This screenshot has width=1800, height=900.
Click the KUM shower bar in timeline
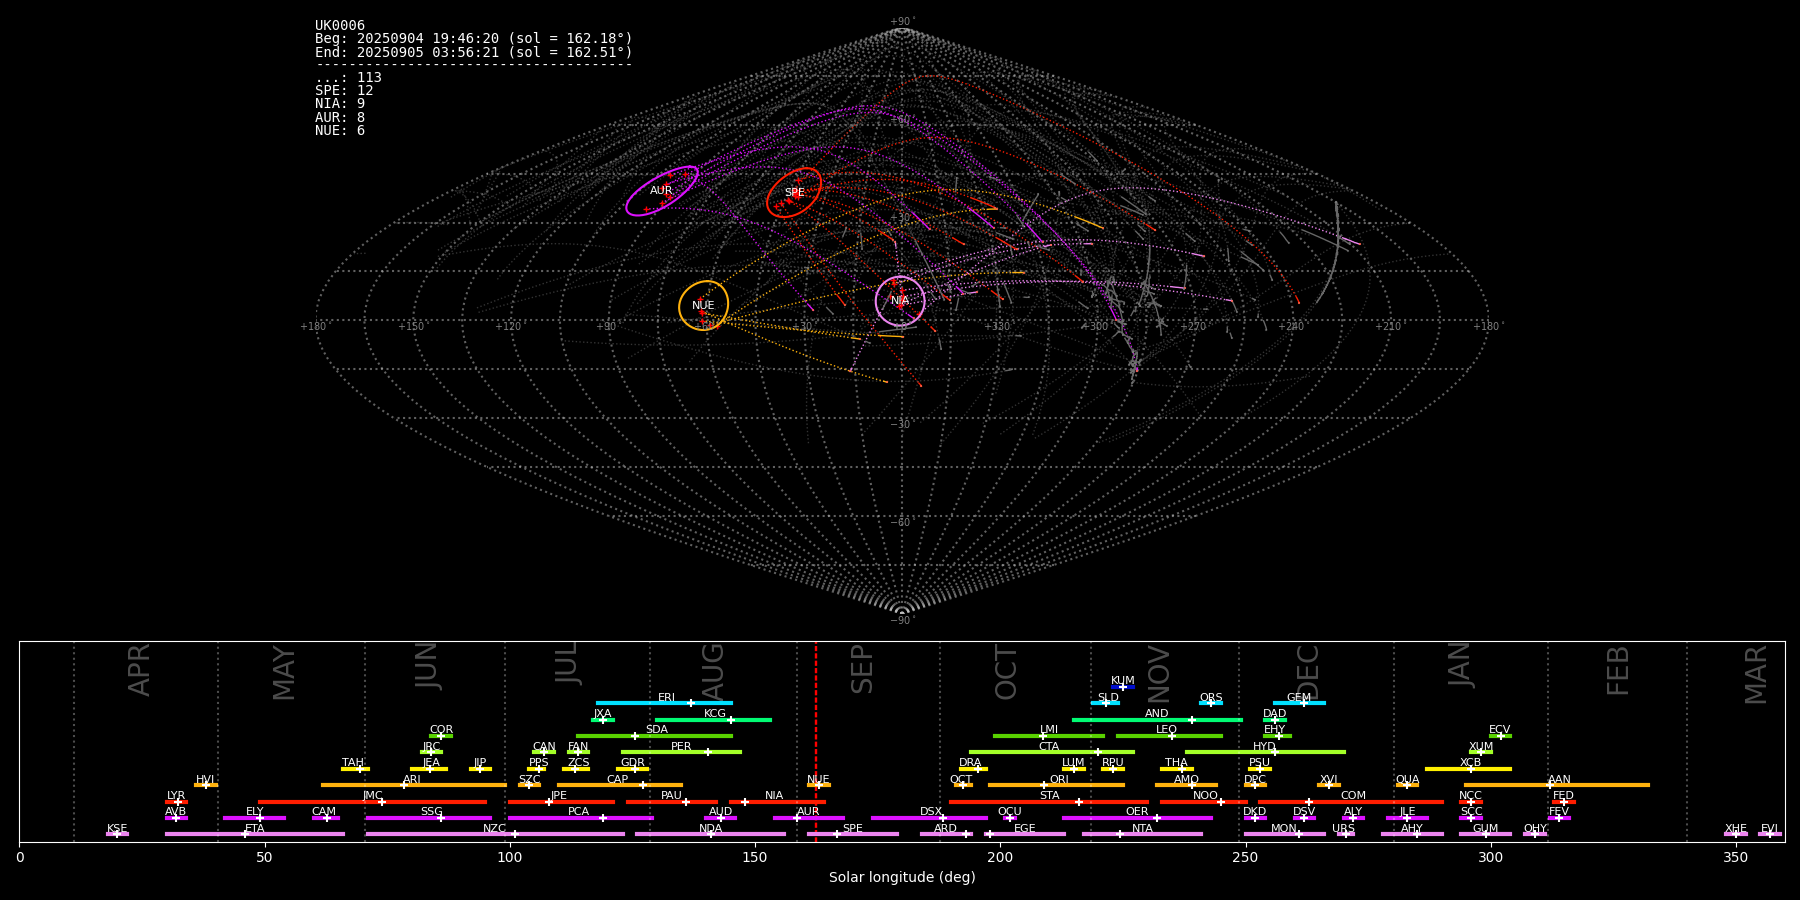[1123, 687]
